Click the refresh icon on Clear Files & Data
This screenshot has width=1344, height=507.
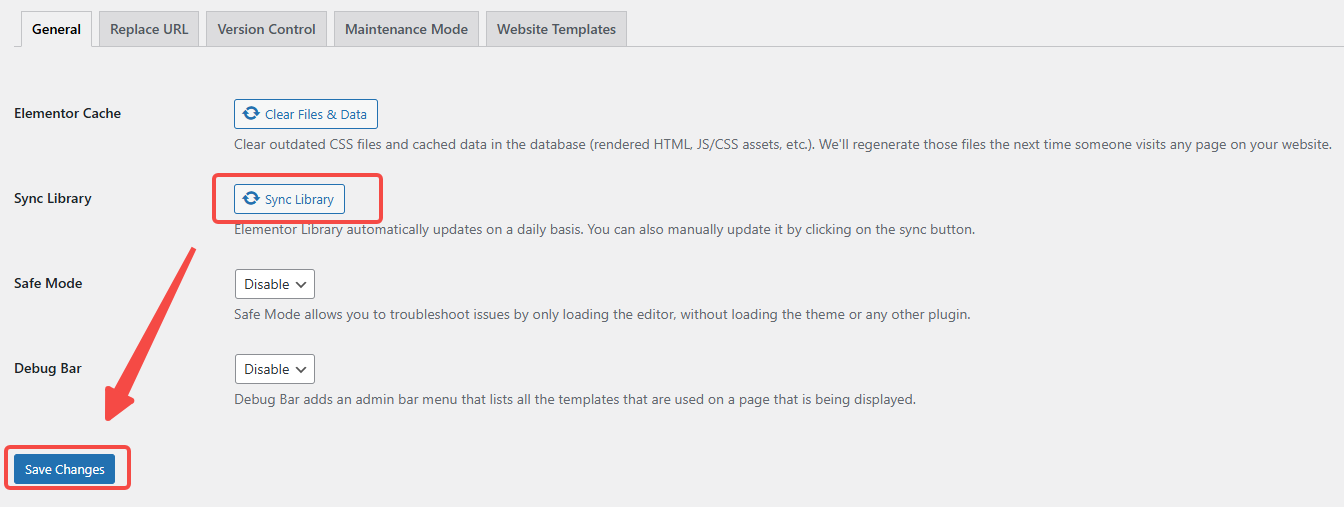click(251, 114)
